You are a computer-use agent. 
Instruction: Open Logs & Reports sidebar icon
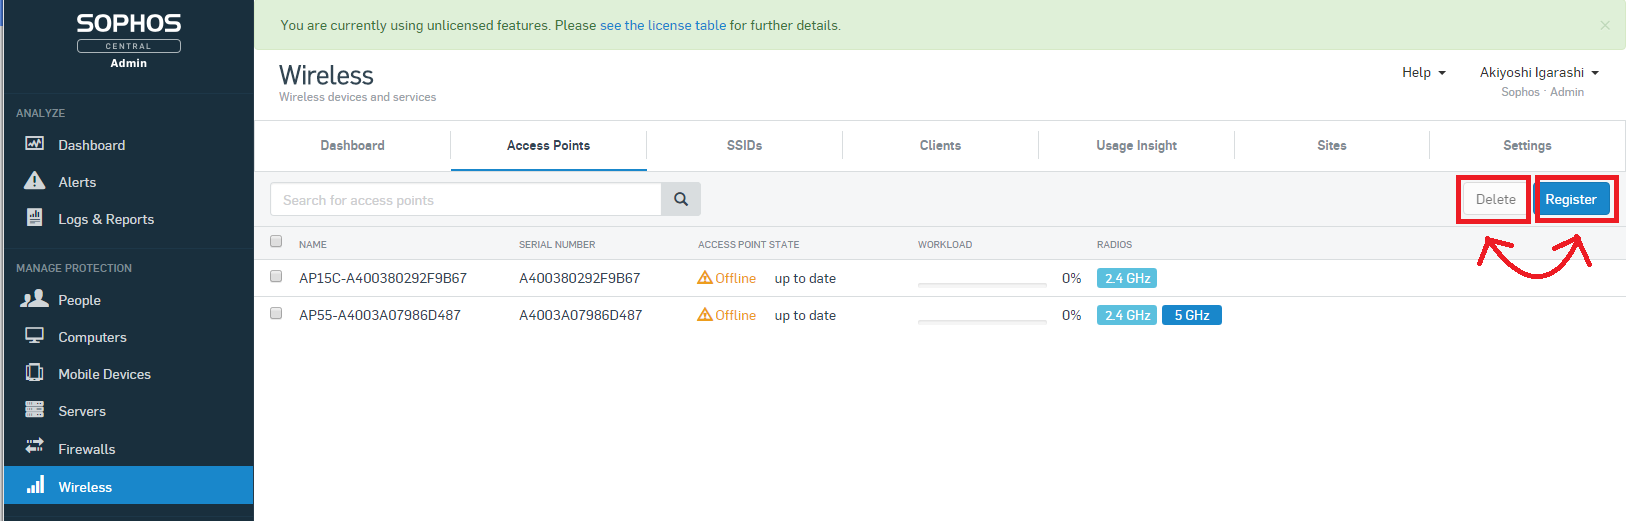coord(35,218)
